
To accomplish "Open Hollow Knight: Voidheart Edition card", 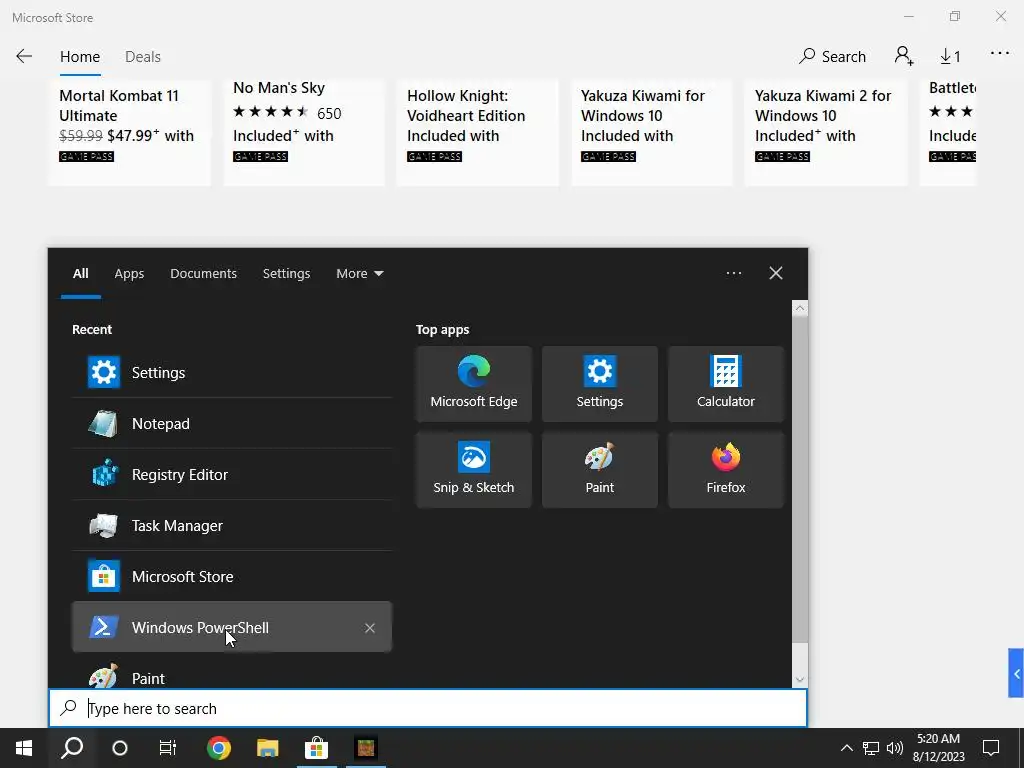I will pyautogui.click(x=477, y=133).
